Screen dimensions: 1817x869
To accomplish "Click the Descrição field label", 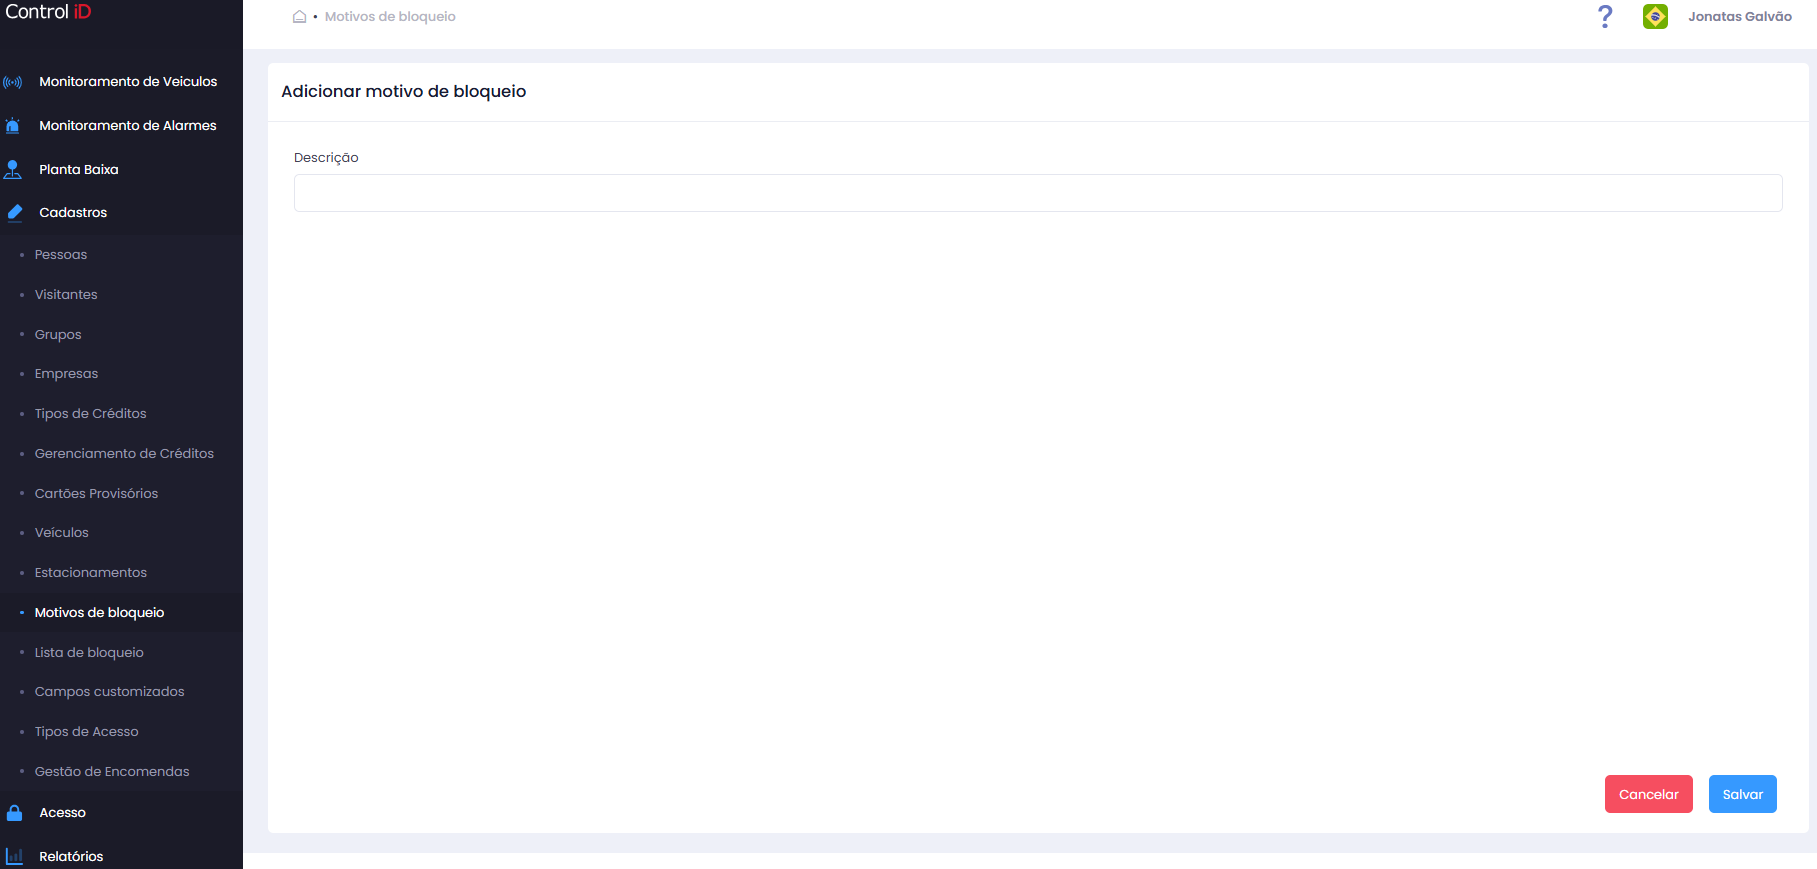I will (x=326, y=158).
